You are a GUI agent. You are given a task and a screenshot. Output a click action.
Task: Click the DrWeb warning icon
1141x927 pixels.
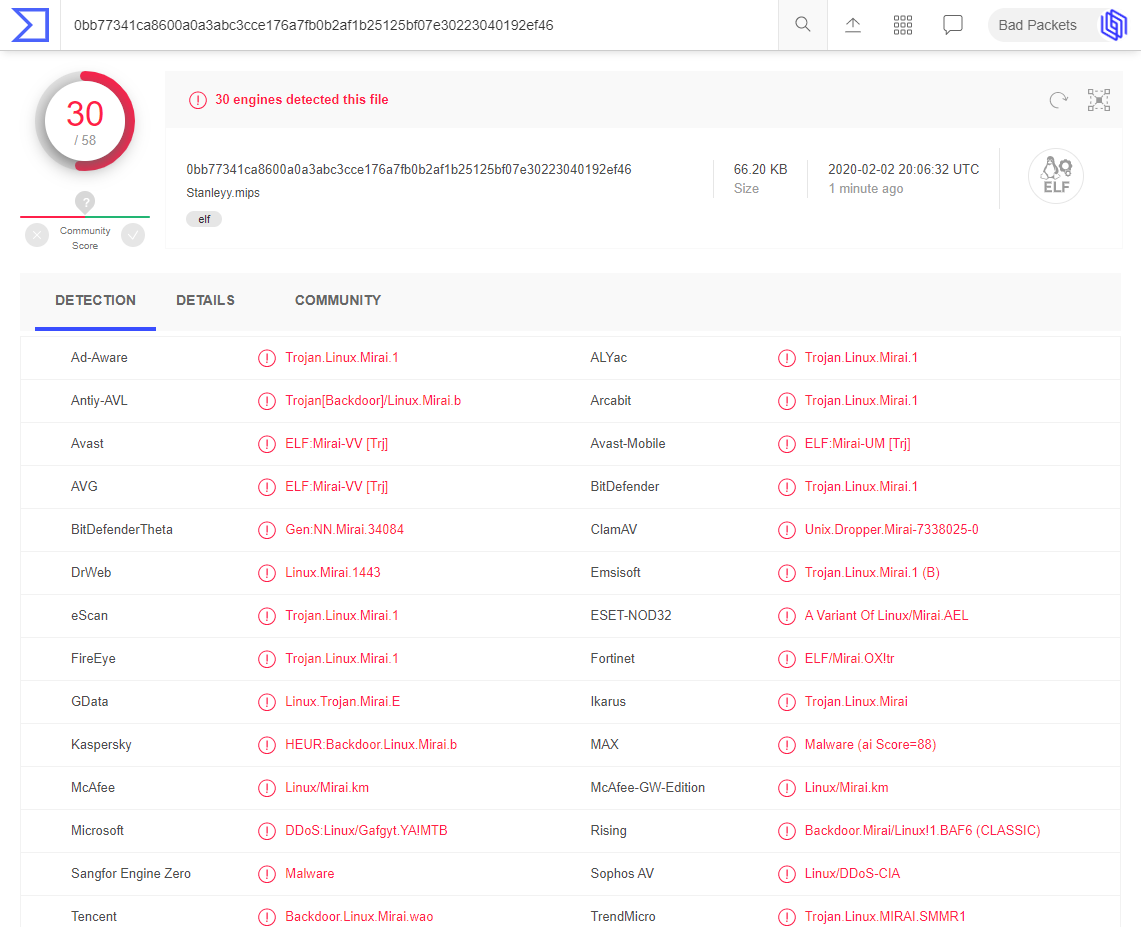267,573
